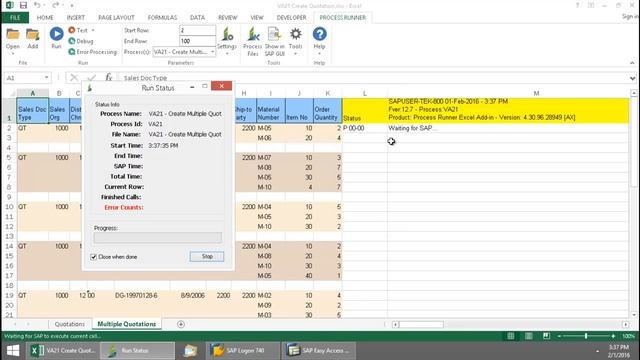Select row 10 header

pos(9,207)
